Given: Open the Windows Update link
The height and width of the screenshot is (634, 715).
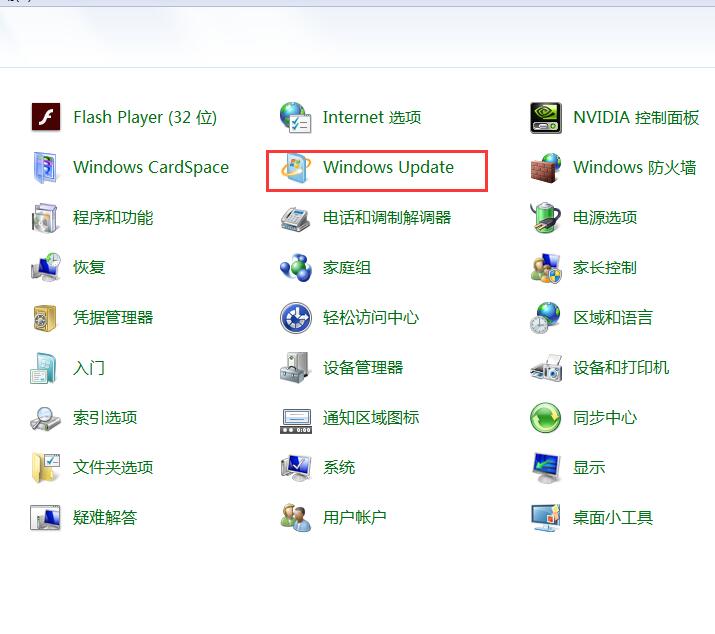Looking at the screenshot, I should point(389,167).
